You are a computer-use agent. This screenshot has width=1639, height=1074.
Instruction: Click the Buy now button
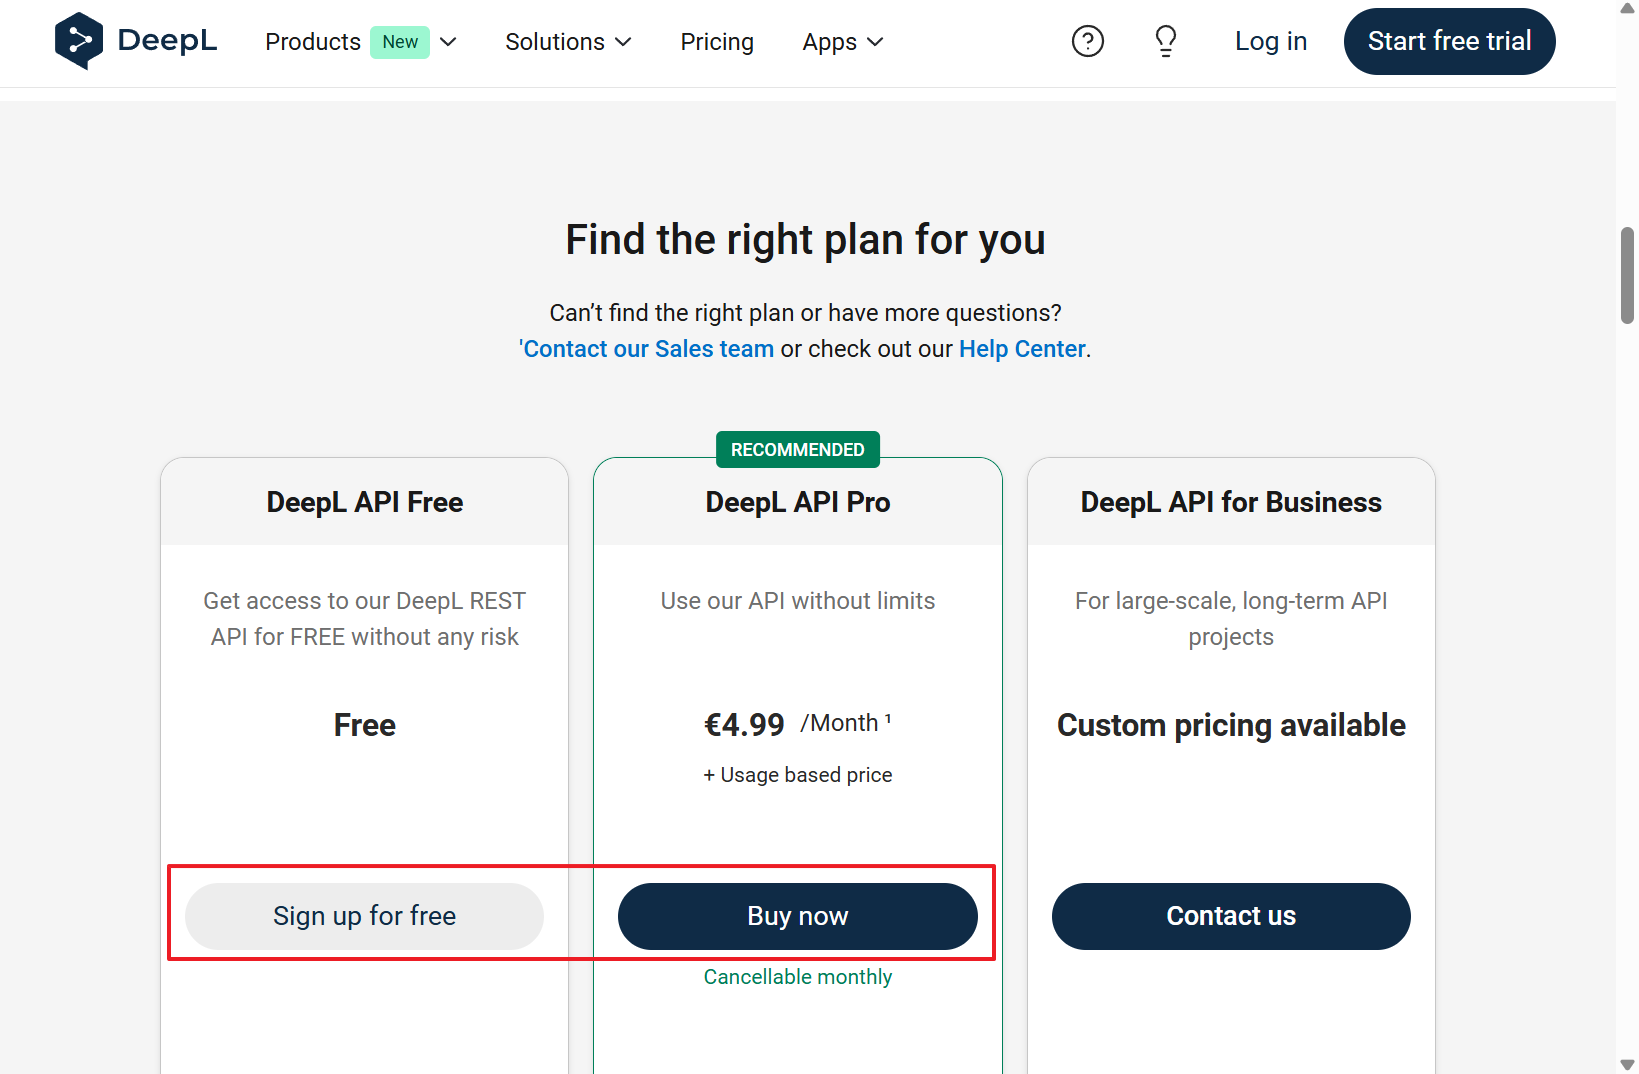pyautogui.click(x=798, y=916)
